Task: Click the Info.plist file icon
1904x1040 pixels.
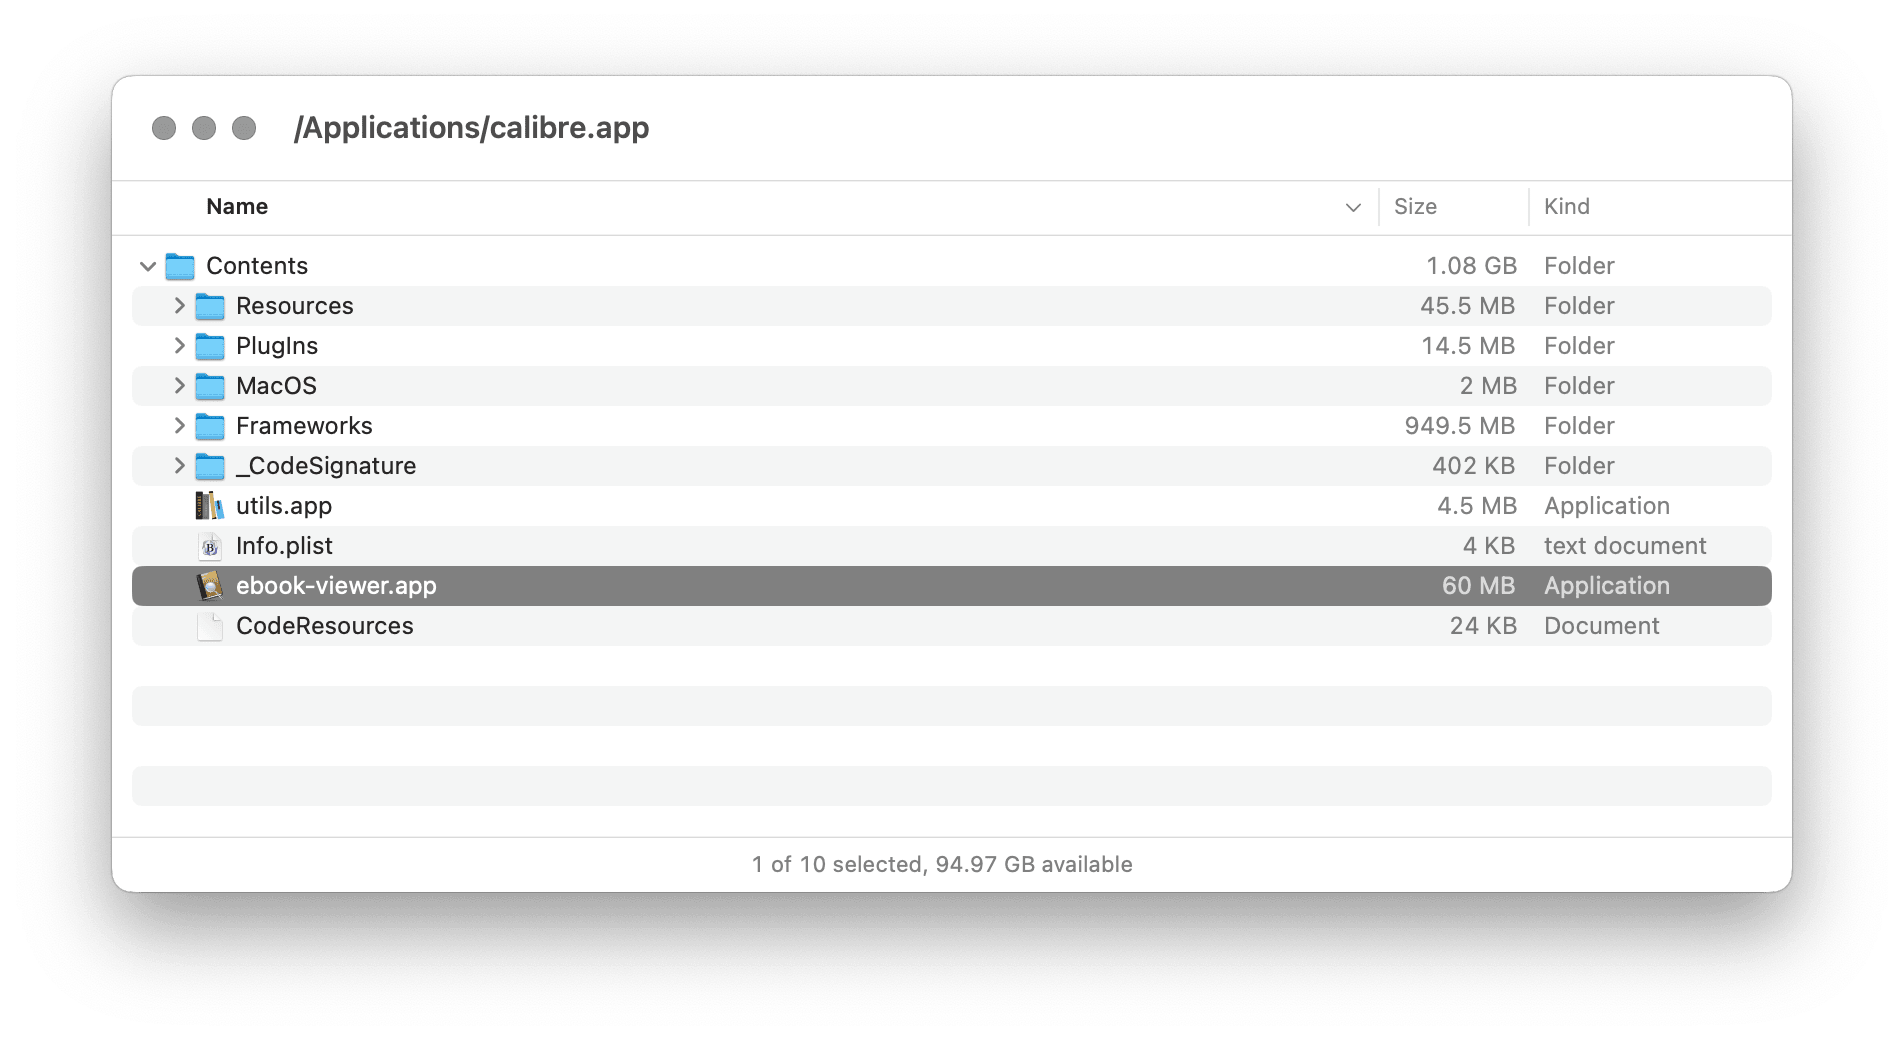Action: click(210, 546)
